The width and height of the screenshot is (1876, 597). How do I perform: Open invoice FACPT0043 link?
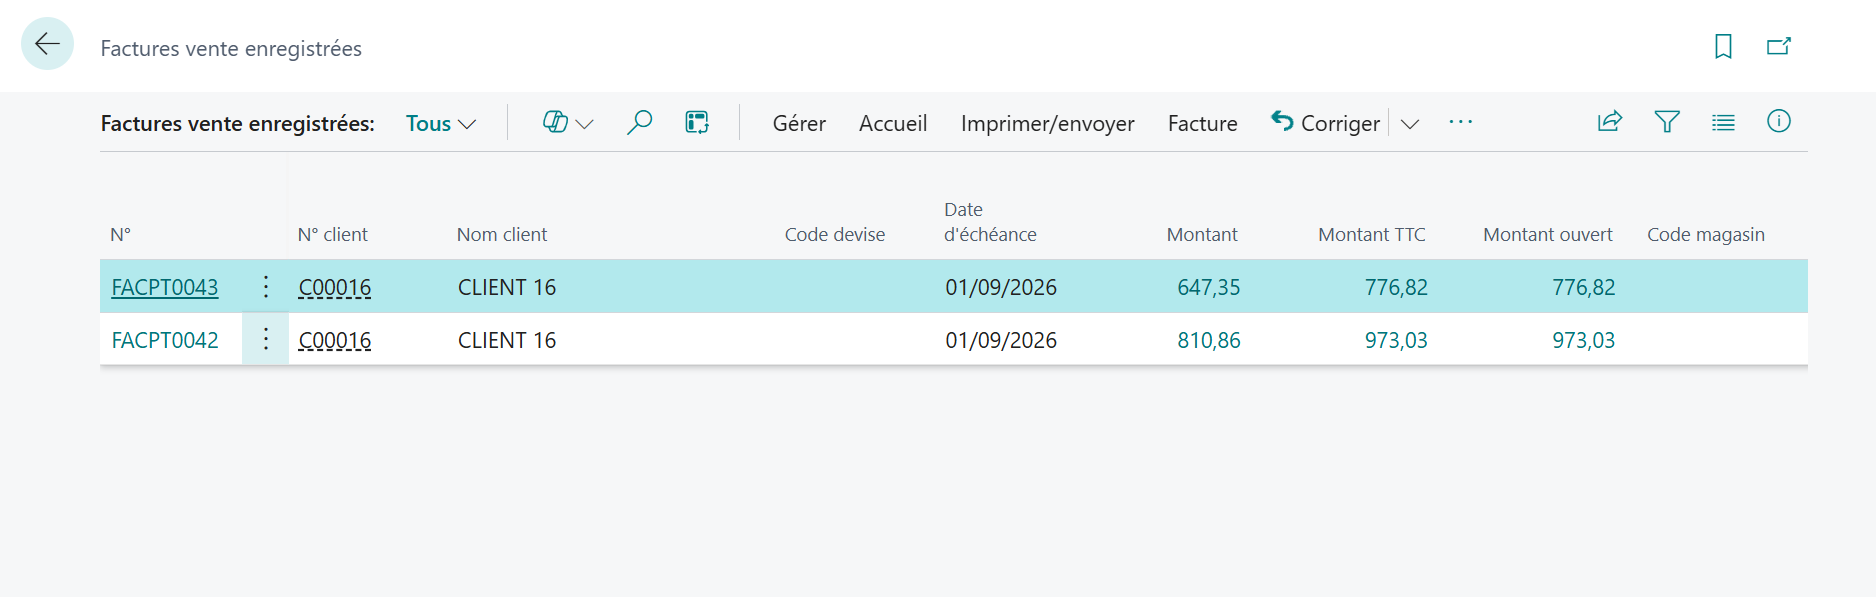click(x=165, y=288)
